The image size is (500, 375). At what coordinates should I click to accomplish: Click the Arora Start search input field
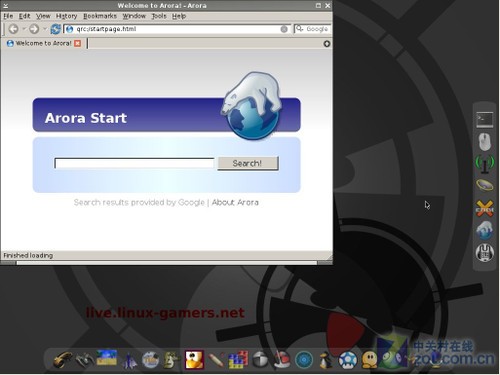(134, 163)
